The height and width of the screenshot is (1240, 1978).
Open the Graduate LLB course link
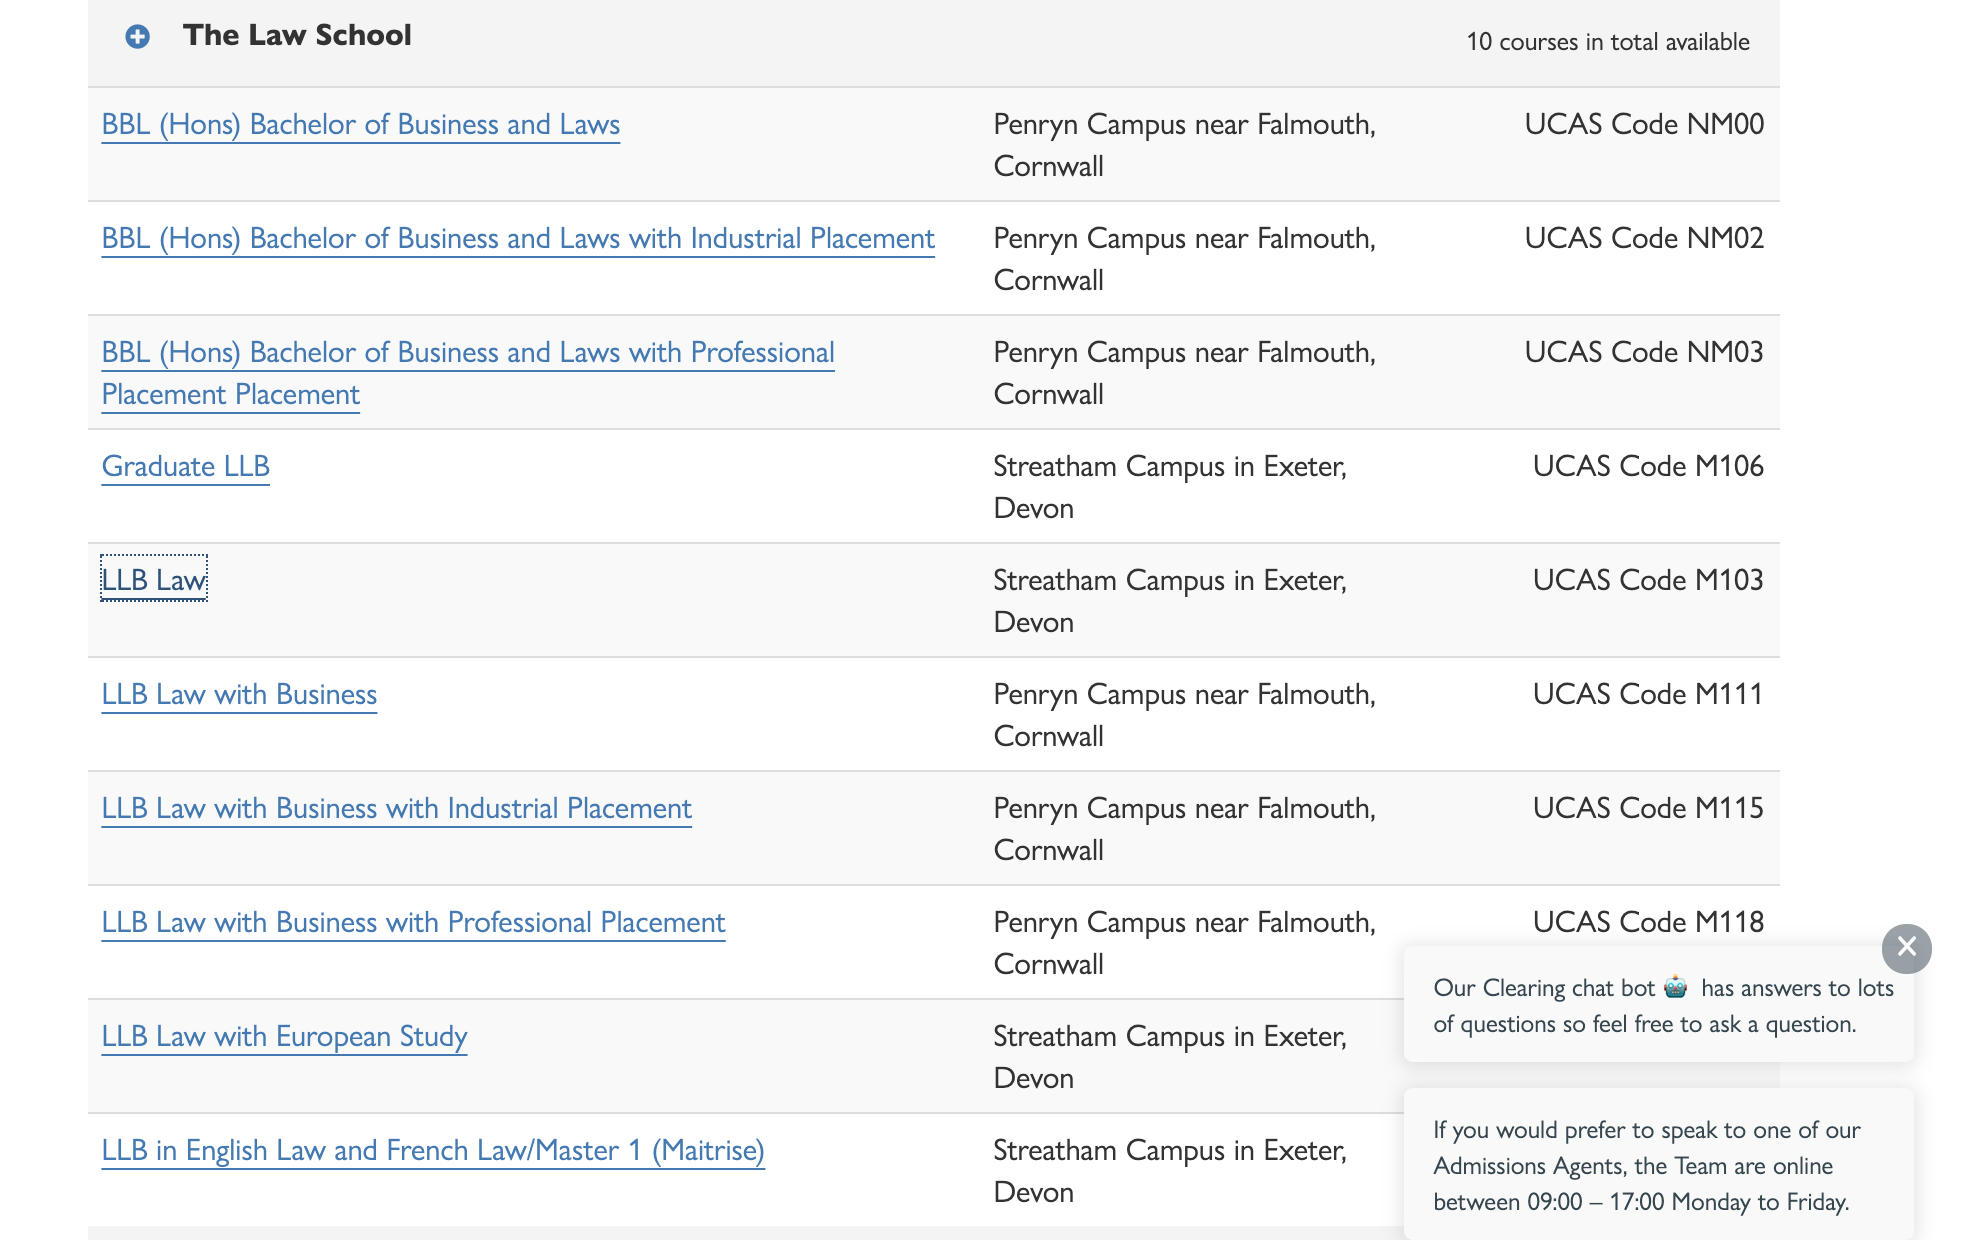(x=186, y=467)
